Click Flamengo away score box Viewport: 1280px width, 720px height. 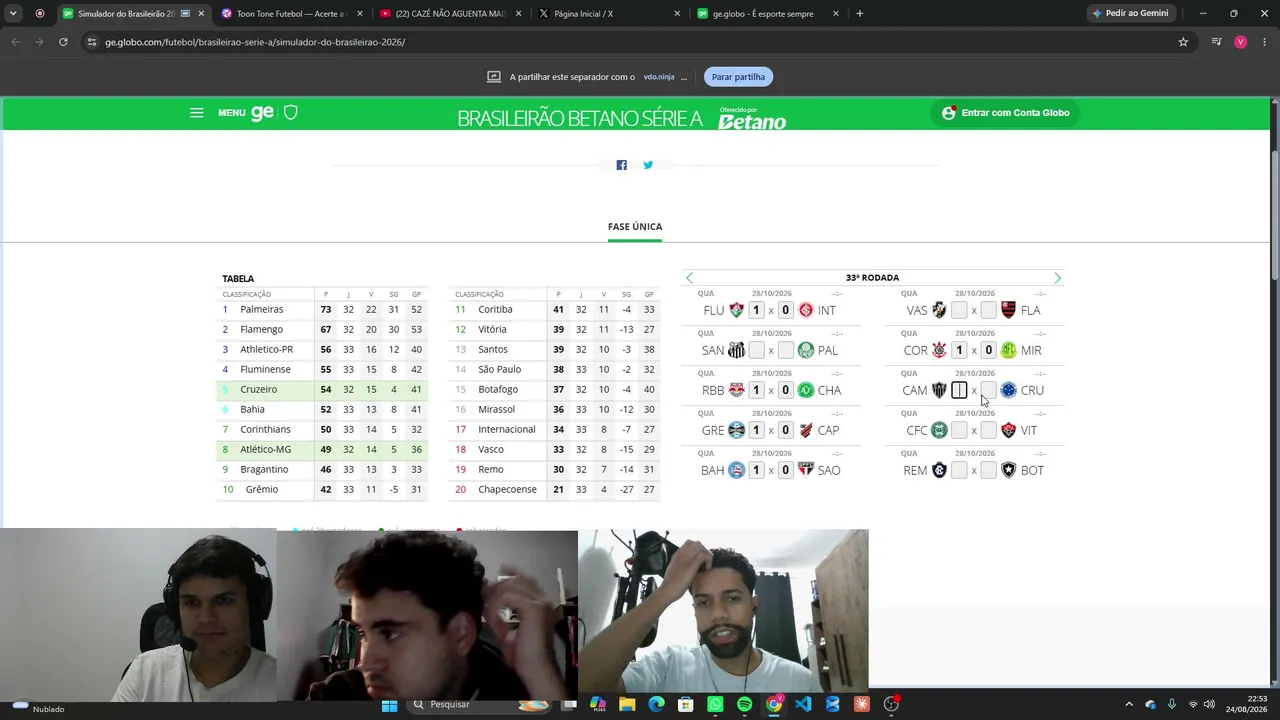click(x=988, y=310)
